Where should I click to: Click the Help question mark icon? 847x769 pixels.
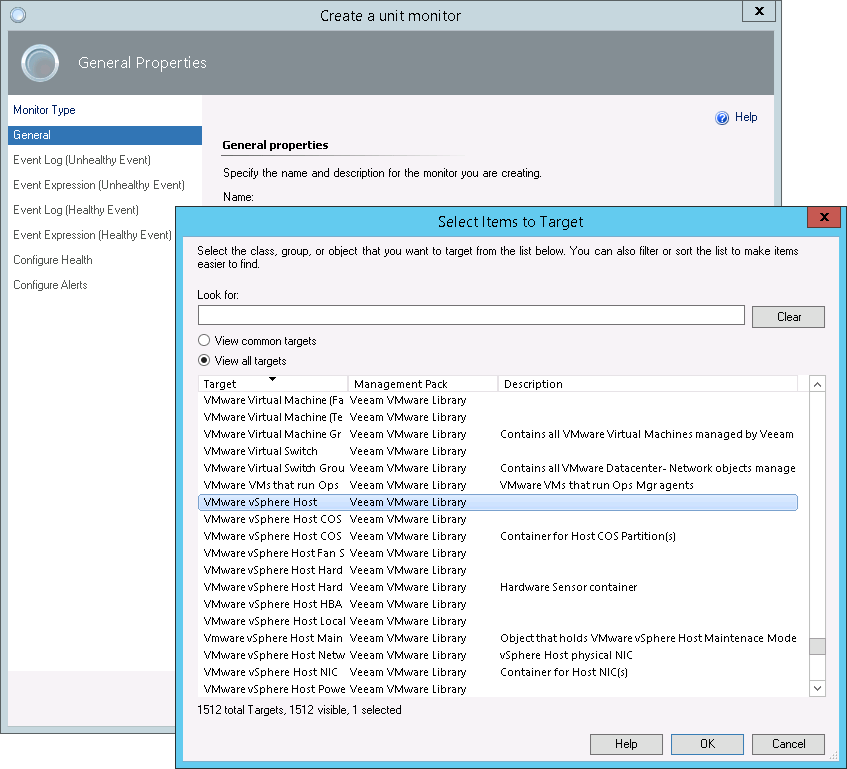coord(722,118)
